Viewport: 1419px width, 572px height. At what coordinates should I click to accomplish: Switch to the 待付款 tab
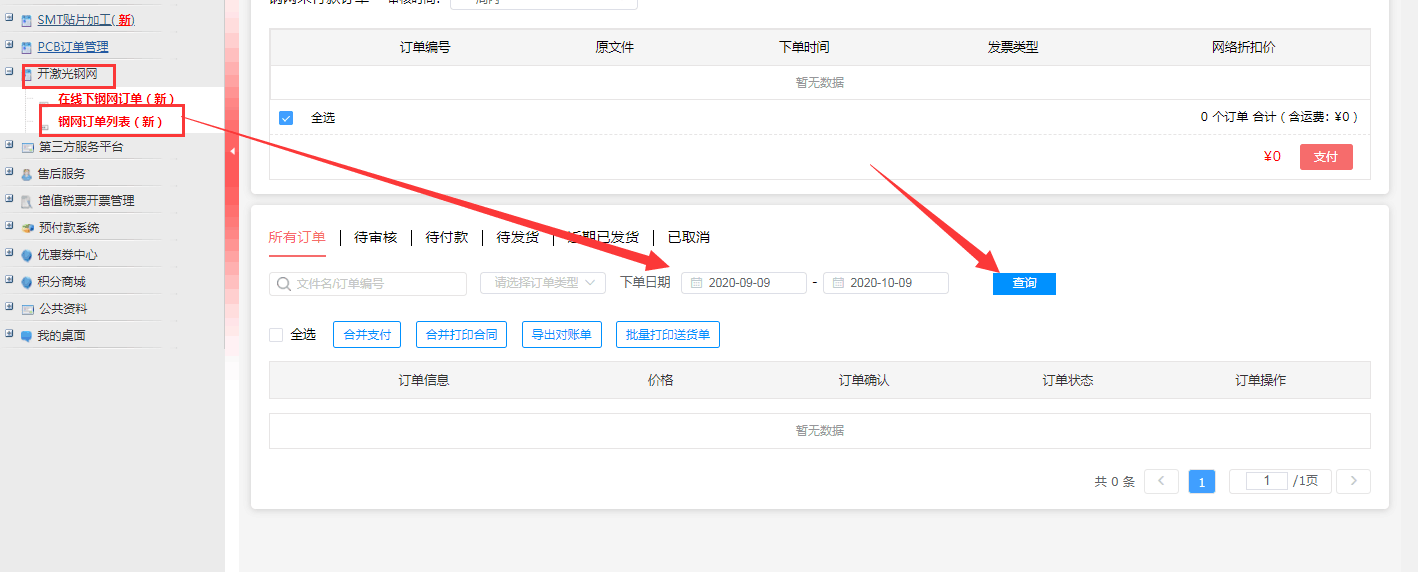click(446, 237)
